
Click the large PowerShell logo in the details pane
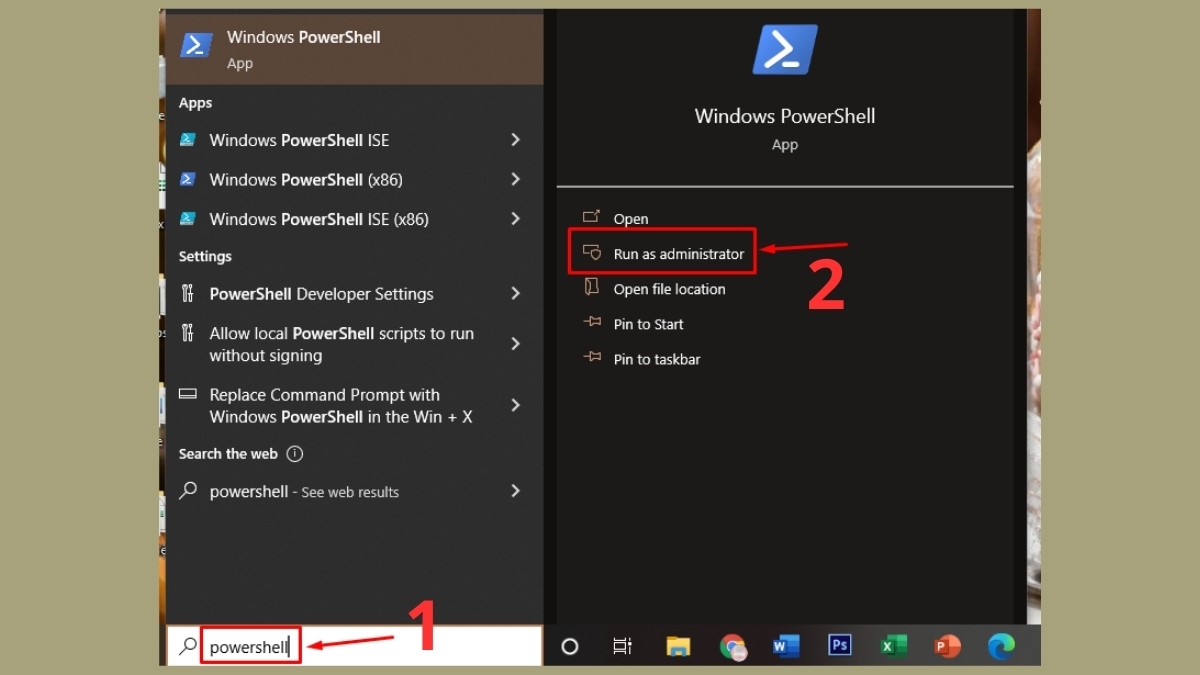click(x=785, y=50)
